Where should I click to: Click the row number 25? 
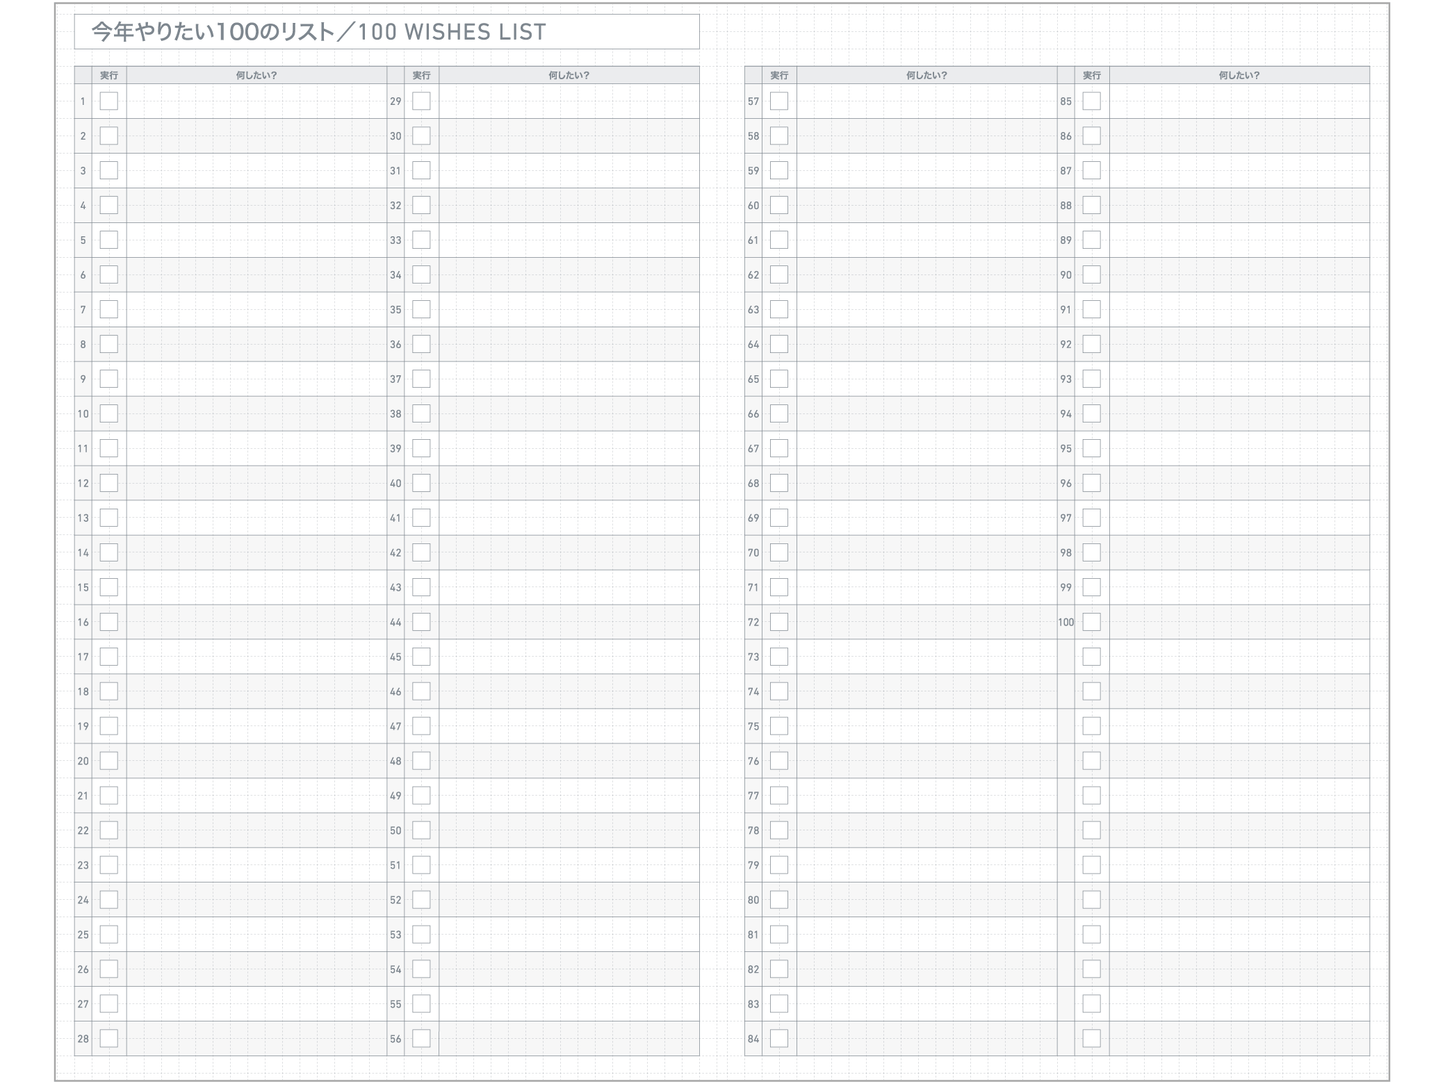coord(83,934)
